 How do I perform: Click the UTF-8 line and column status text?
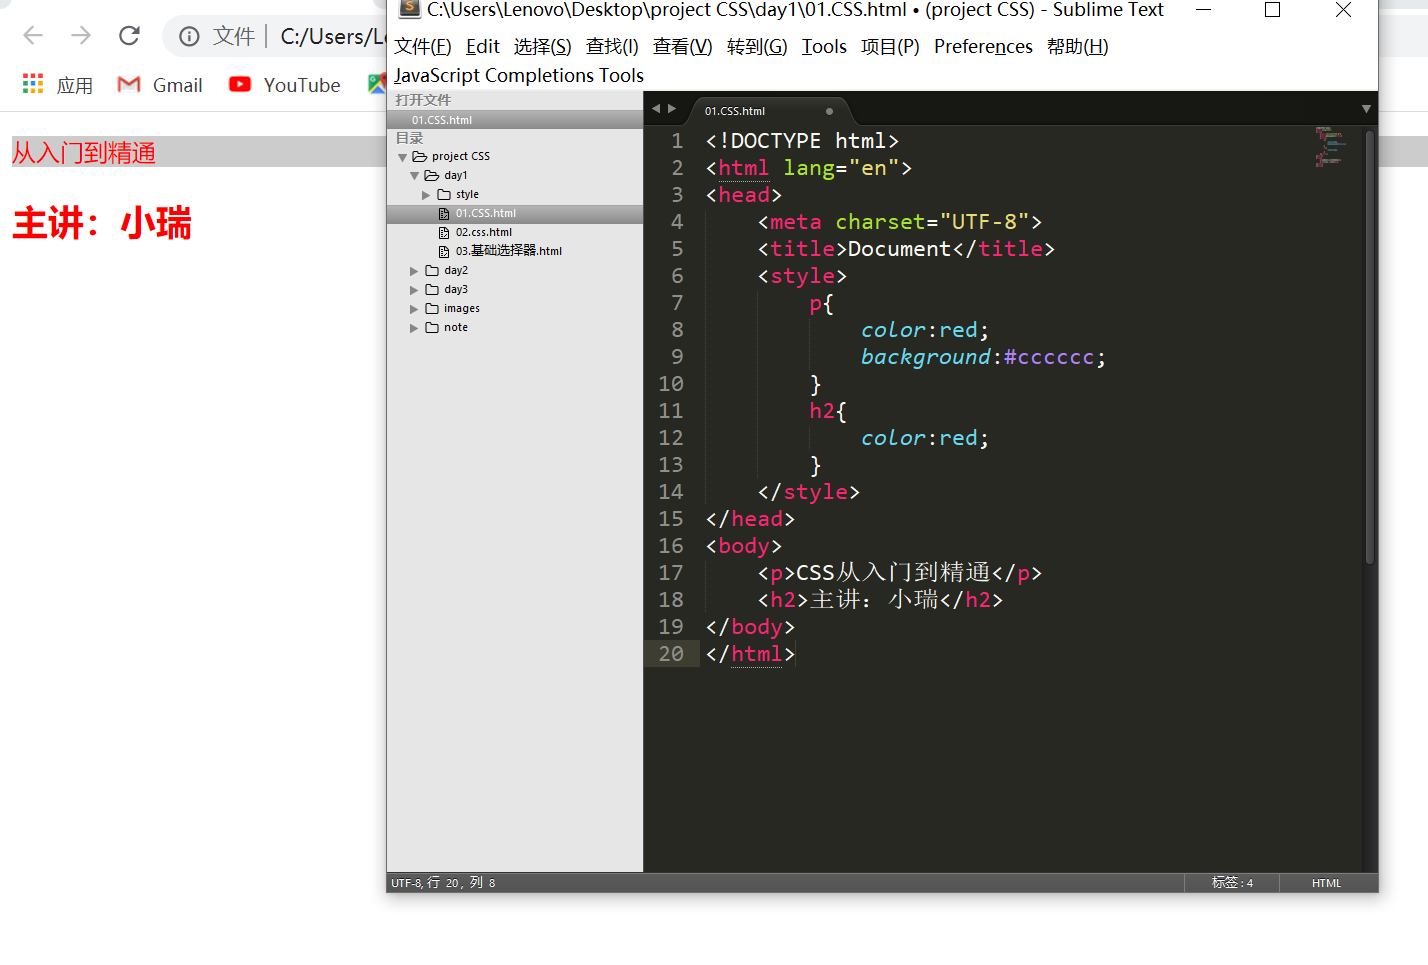tap(443, 883)
